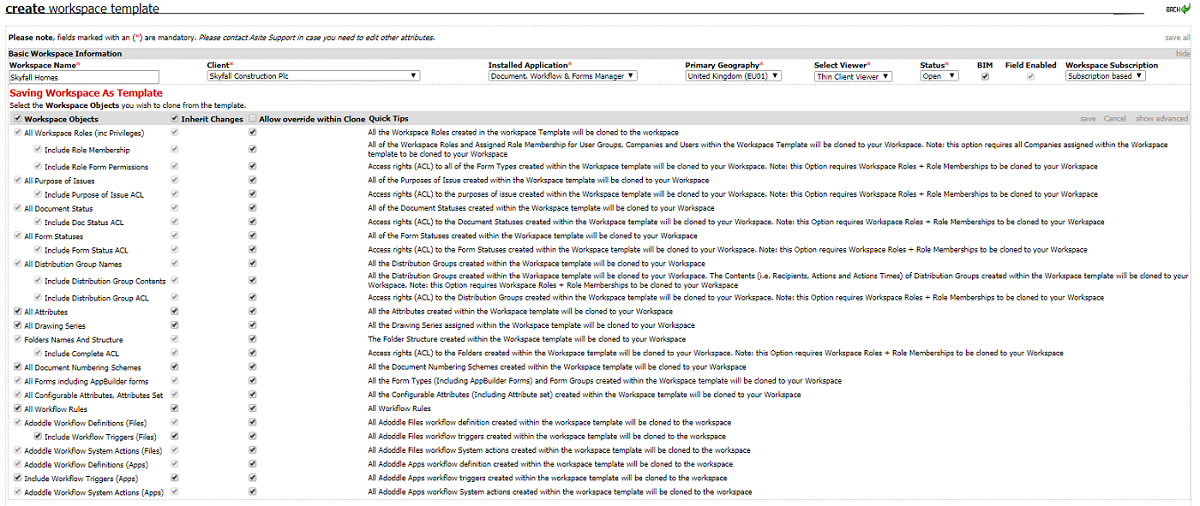This screenshot has width=1200, height=506.
Task: Toggle Include Distribution Group Contents checkbox
Action: point(37,281)
